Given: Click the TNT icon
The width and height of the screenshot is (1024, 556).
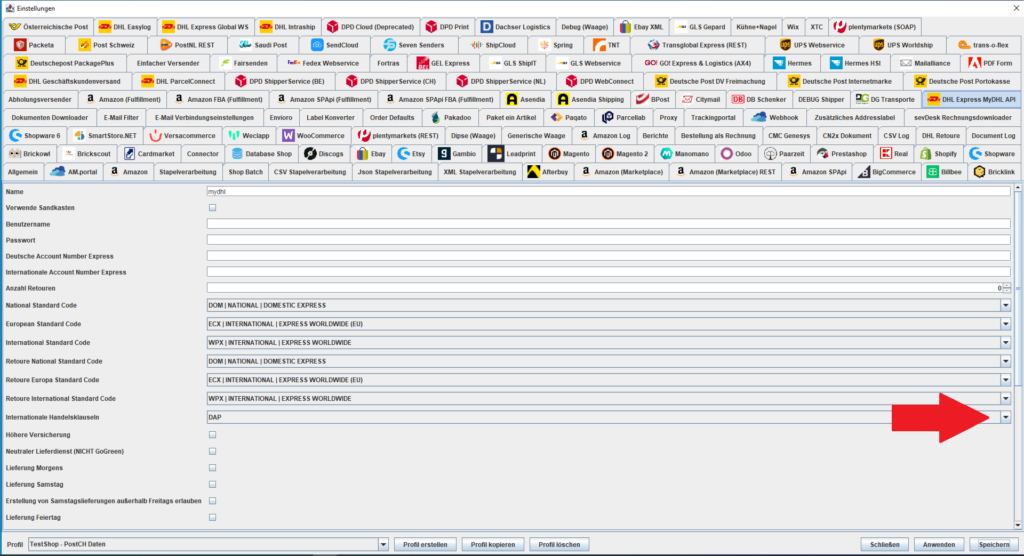Looking at the screenshot, I should coord(600,45).
